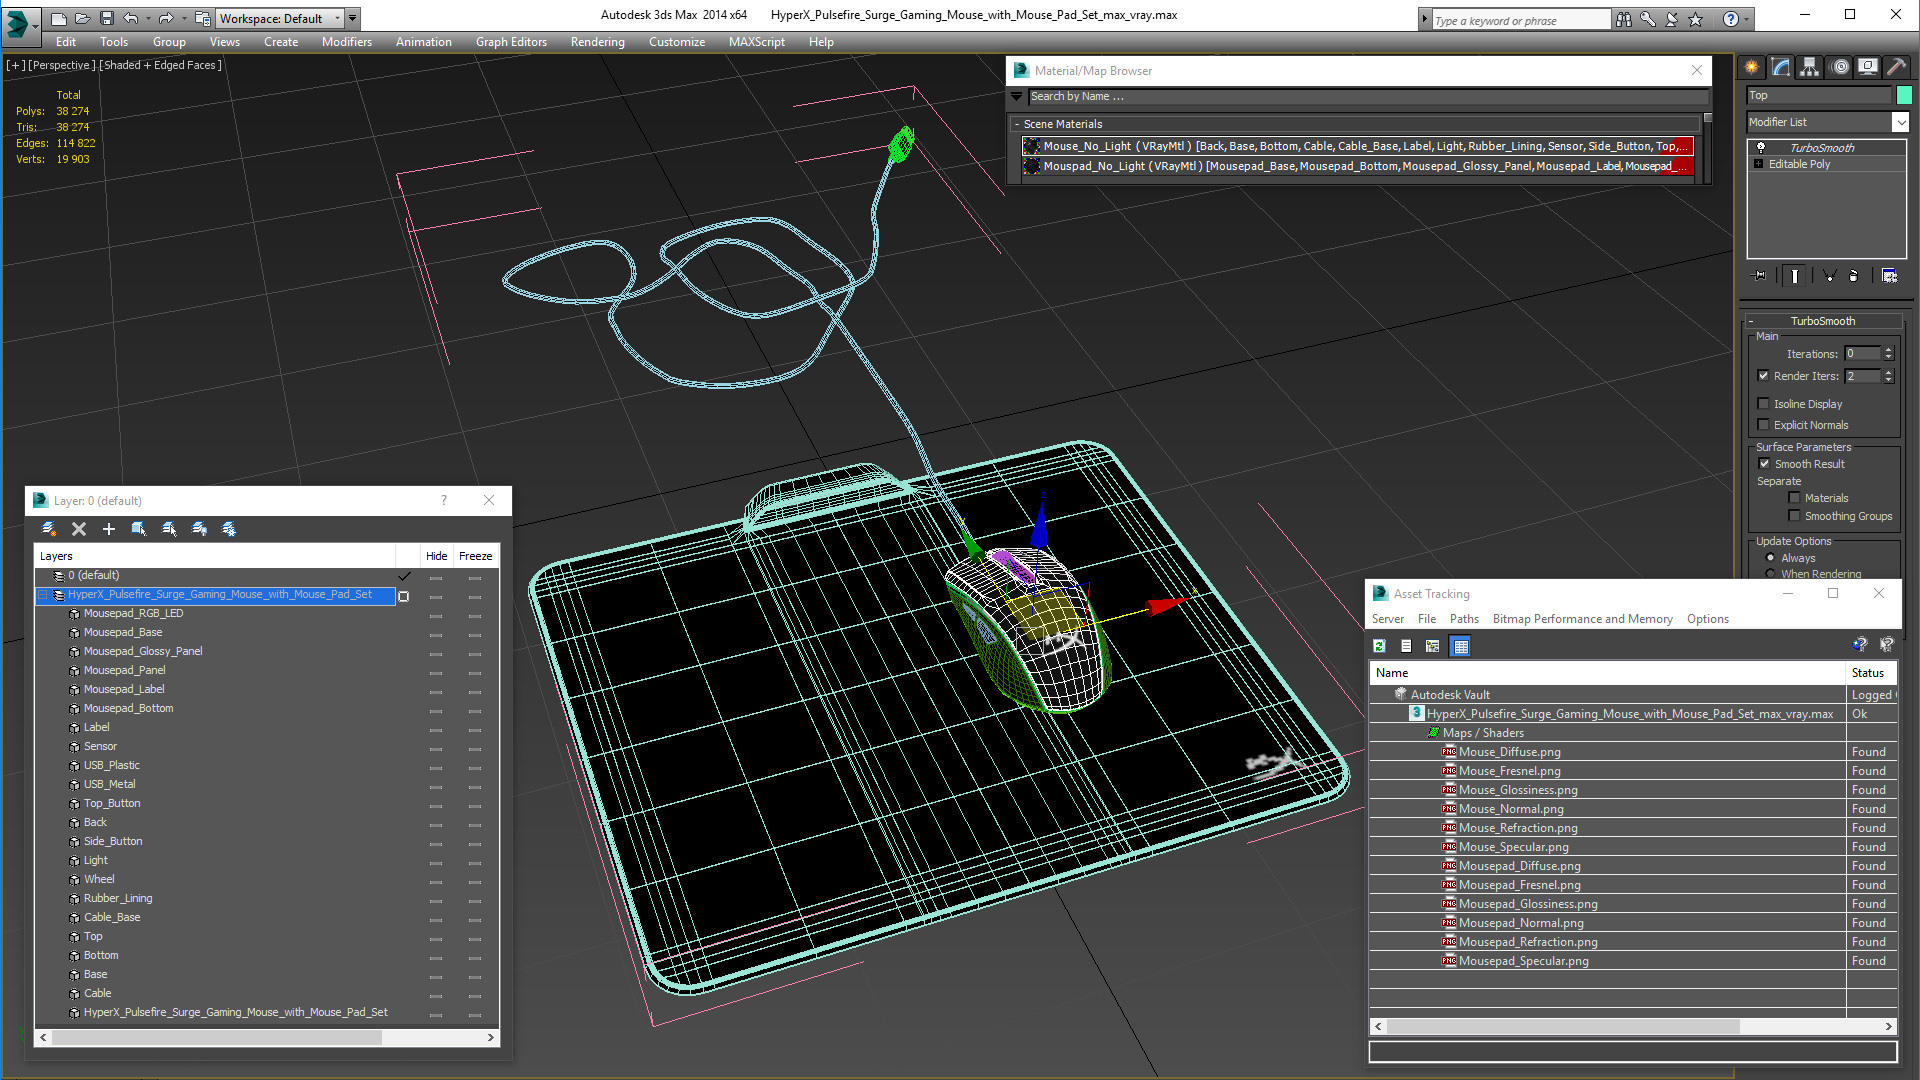Click Delete layer X icon in Layer dialog
The width and height of the screenshot is (1920, 1080).
point(79,529)
